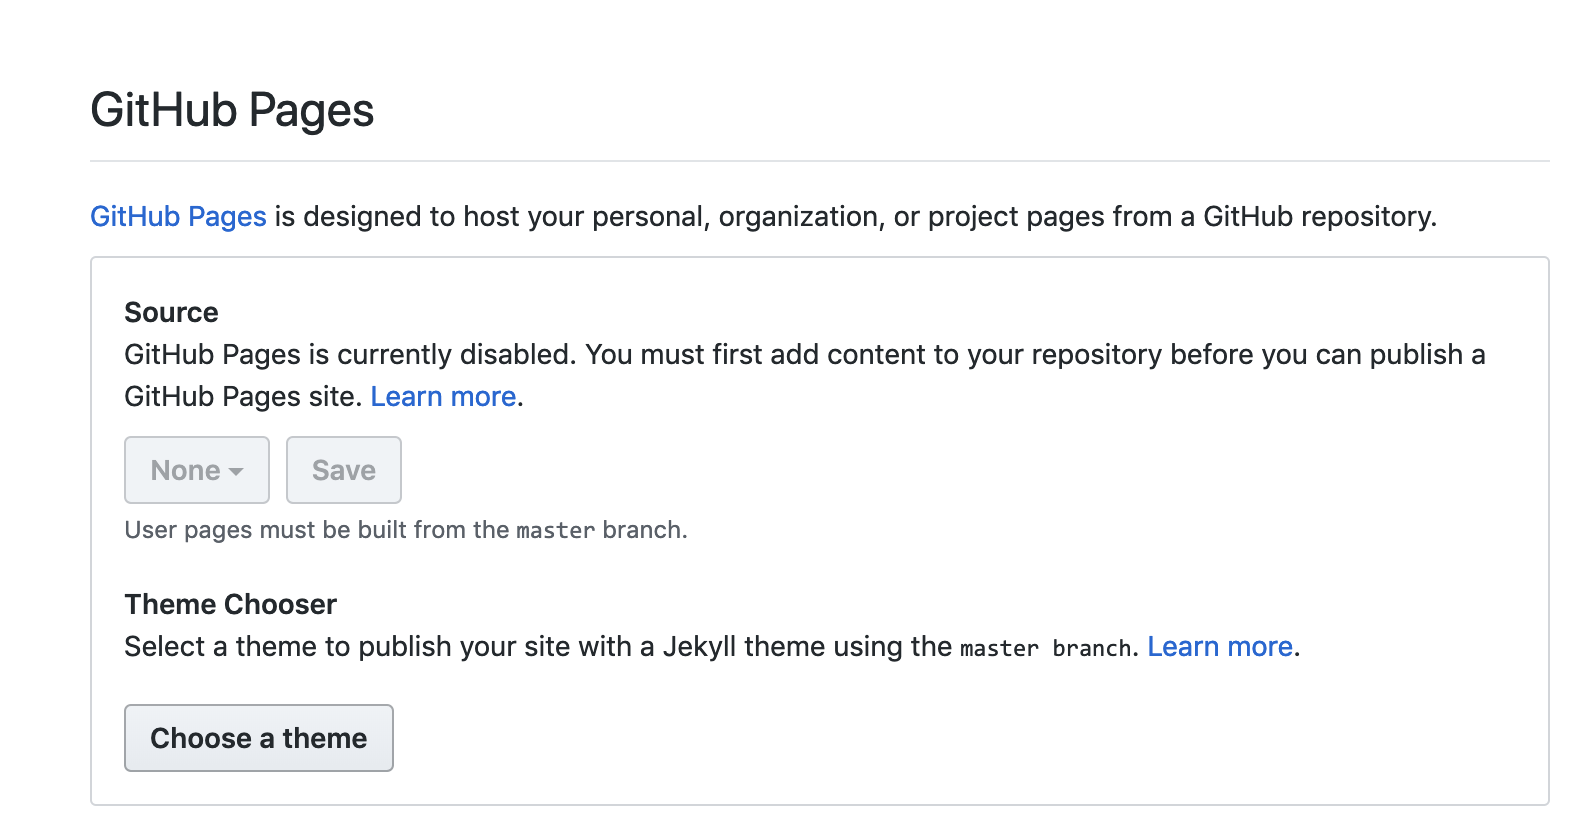This screenshot has width=1586, height=826.
Task: Click 'GitHub Pages is currently disabled' sentence
Action: point(350,355)
